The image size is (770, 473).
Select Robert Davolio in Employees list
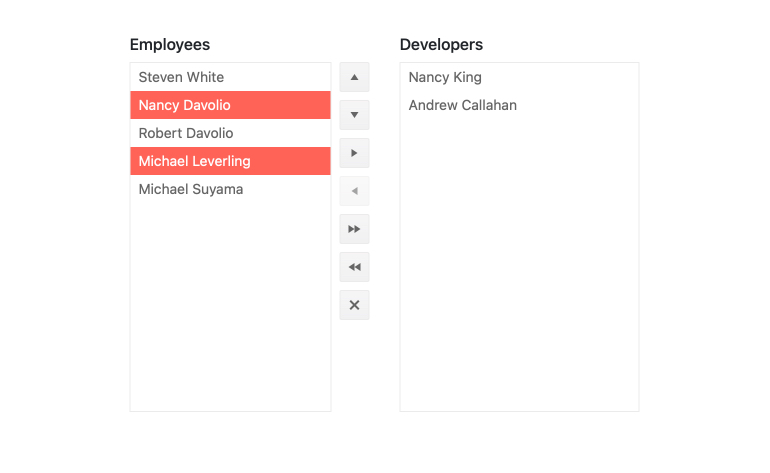click(x=186, y=133)
